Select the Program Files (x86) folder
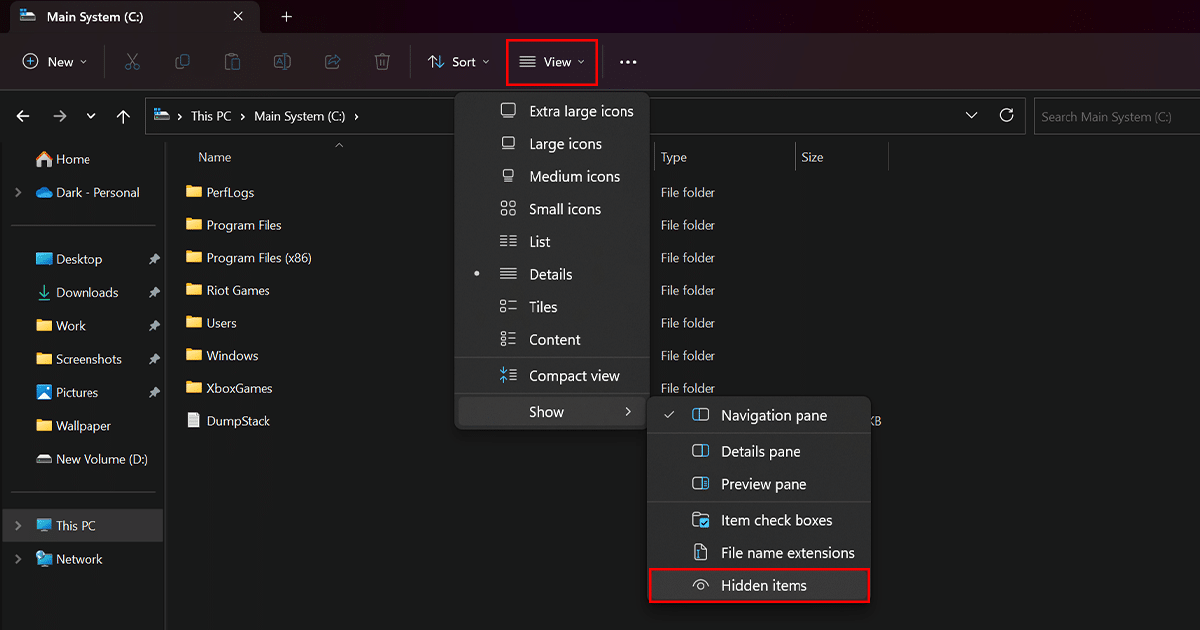The width and height of the screenshot is (1200, 630). click(258, 258)
